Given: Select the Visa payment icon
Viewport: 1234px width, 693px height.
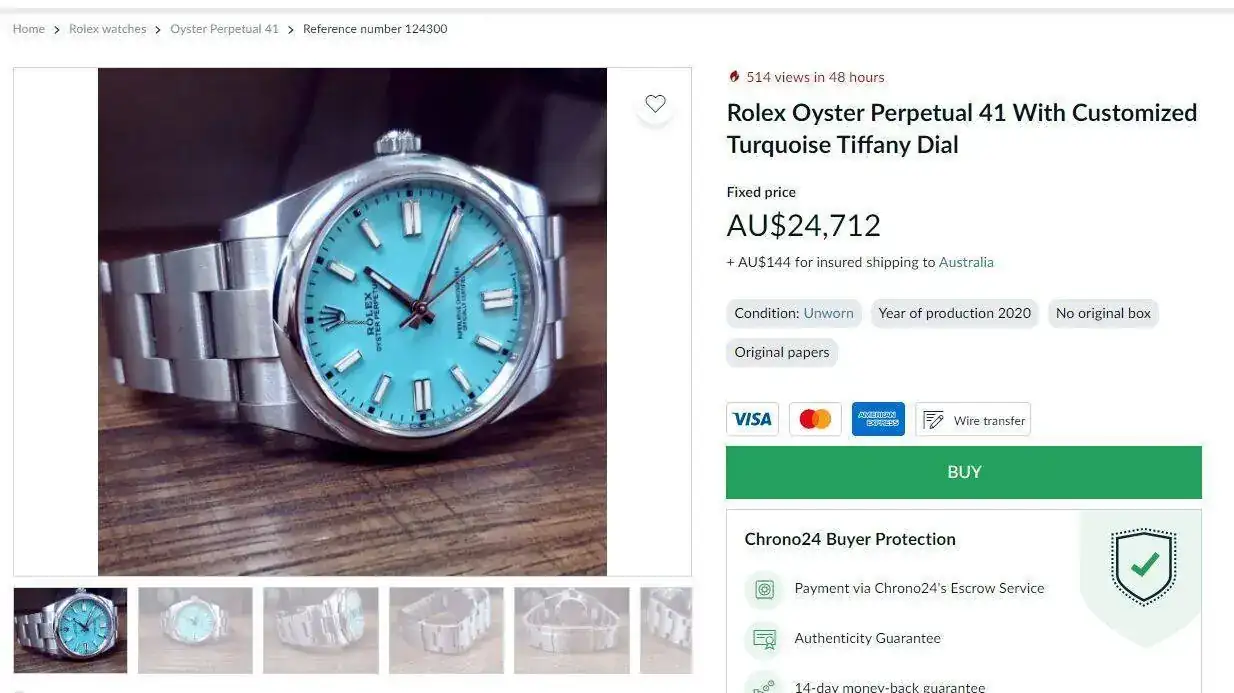Looking at the screenshot, I should tap(752, 419).
